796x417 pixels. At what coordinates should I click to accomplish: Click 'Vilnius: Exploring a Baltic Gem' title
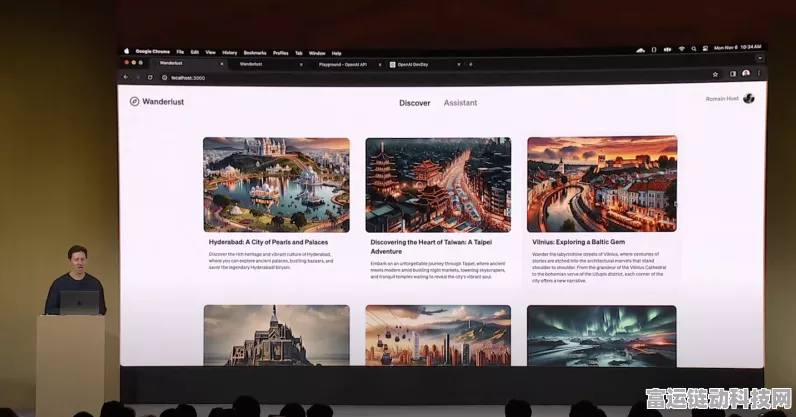[578, 242]
